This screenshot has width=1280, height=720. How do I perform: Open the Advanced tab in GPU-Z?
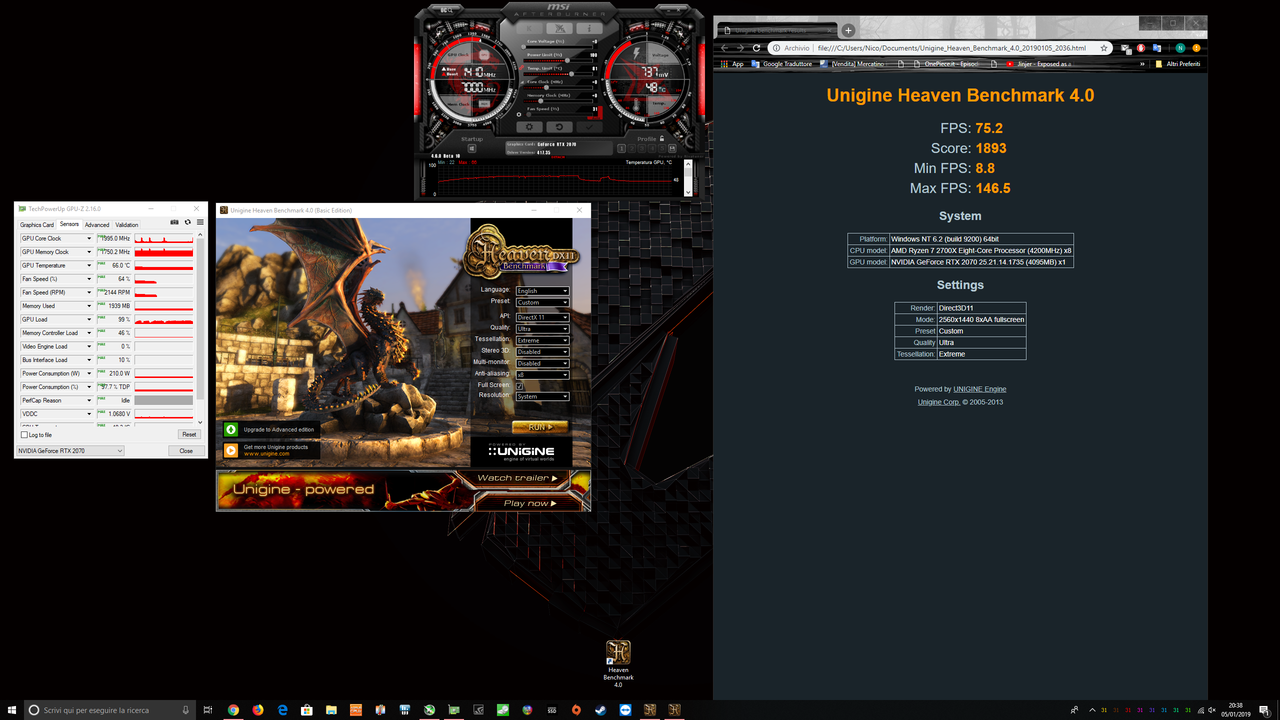97,225
